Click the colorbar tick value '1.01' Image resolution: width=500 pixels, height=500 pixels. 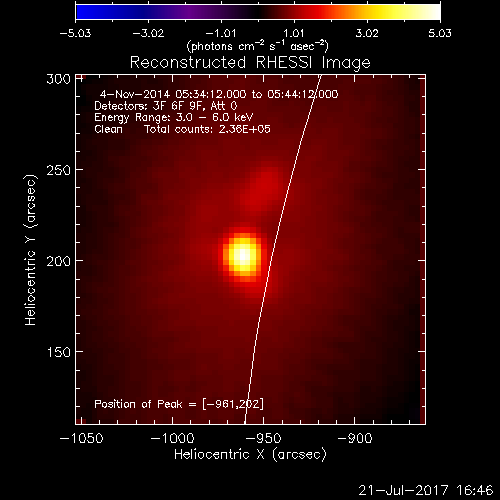294,33
